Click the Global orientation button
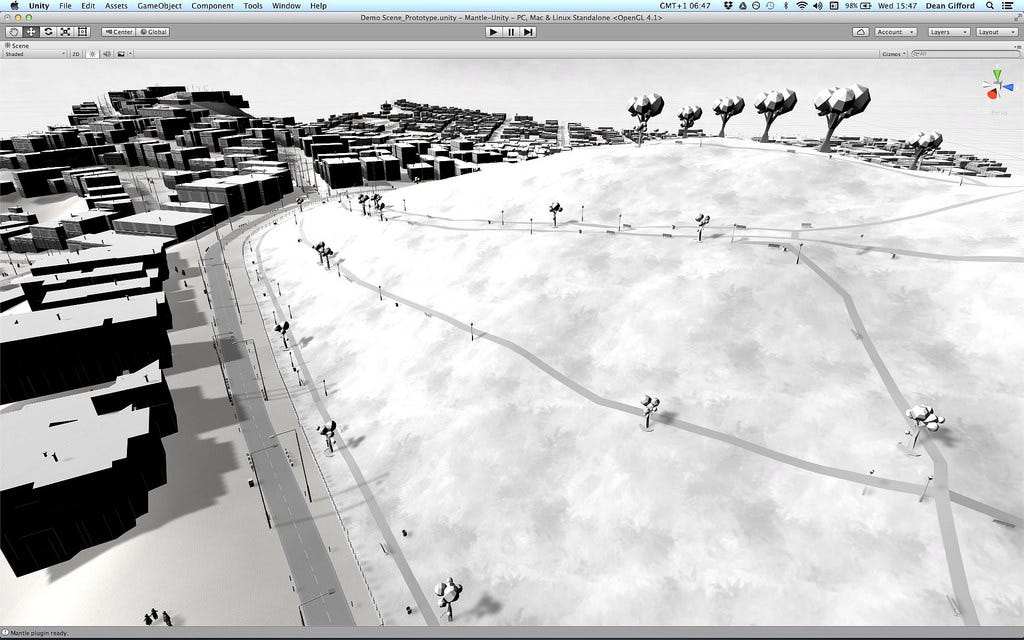Viewport: 1024px width, 640px height. 155,31
